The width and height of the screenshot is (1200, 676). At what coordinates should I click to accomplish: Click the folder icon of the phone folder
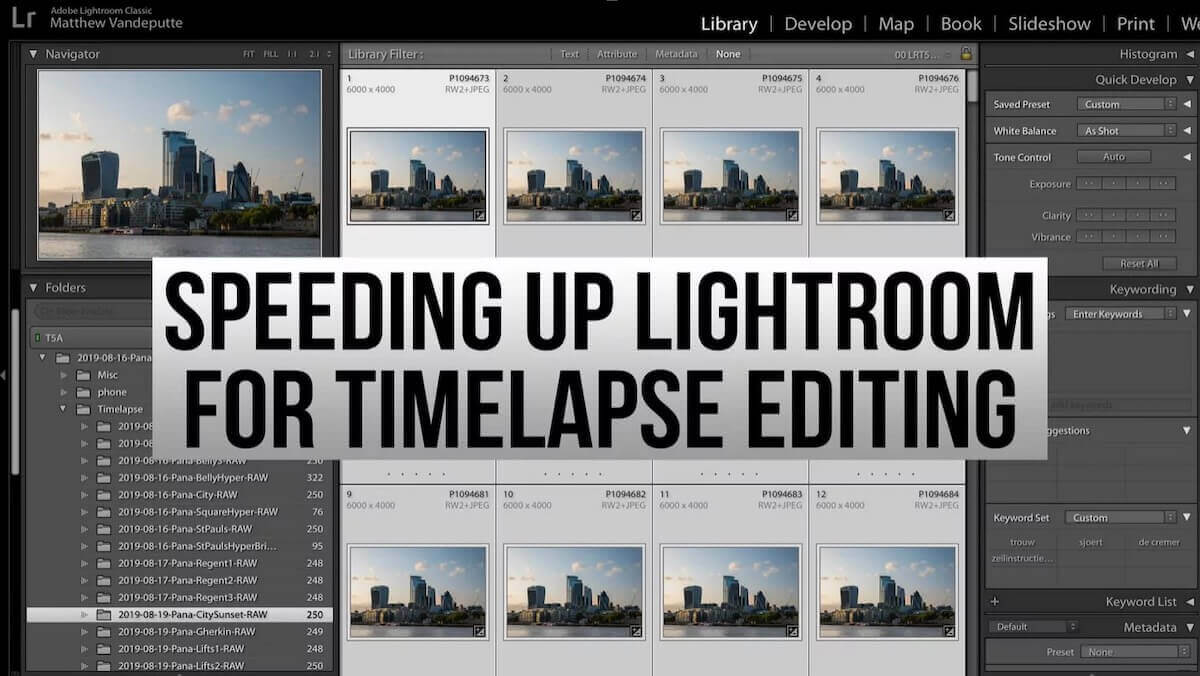(85, 392)
